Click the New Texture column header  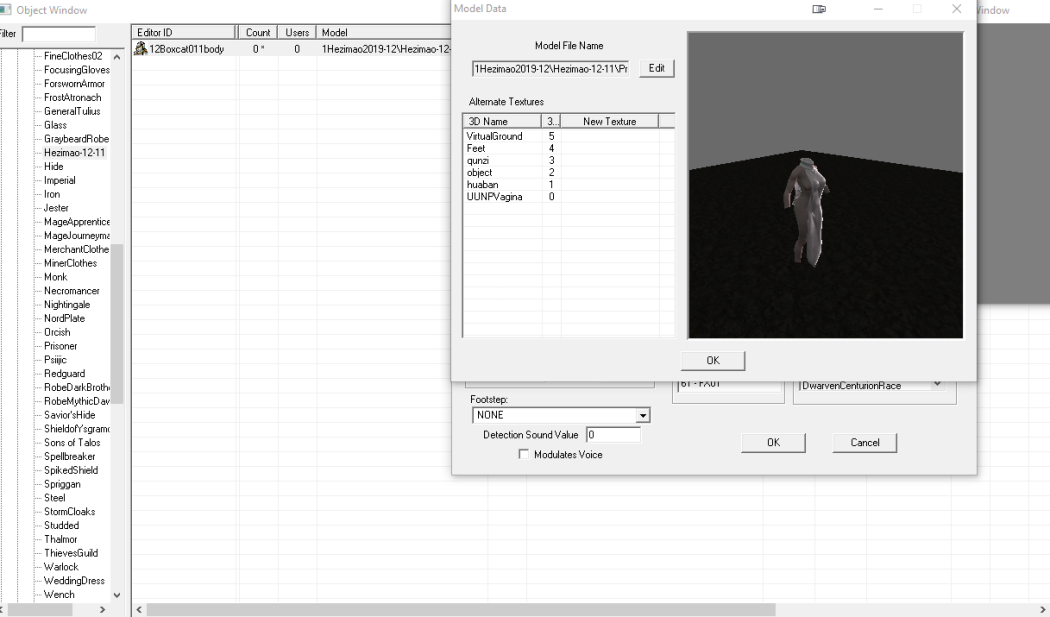click(x=609, y=121)
